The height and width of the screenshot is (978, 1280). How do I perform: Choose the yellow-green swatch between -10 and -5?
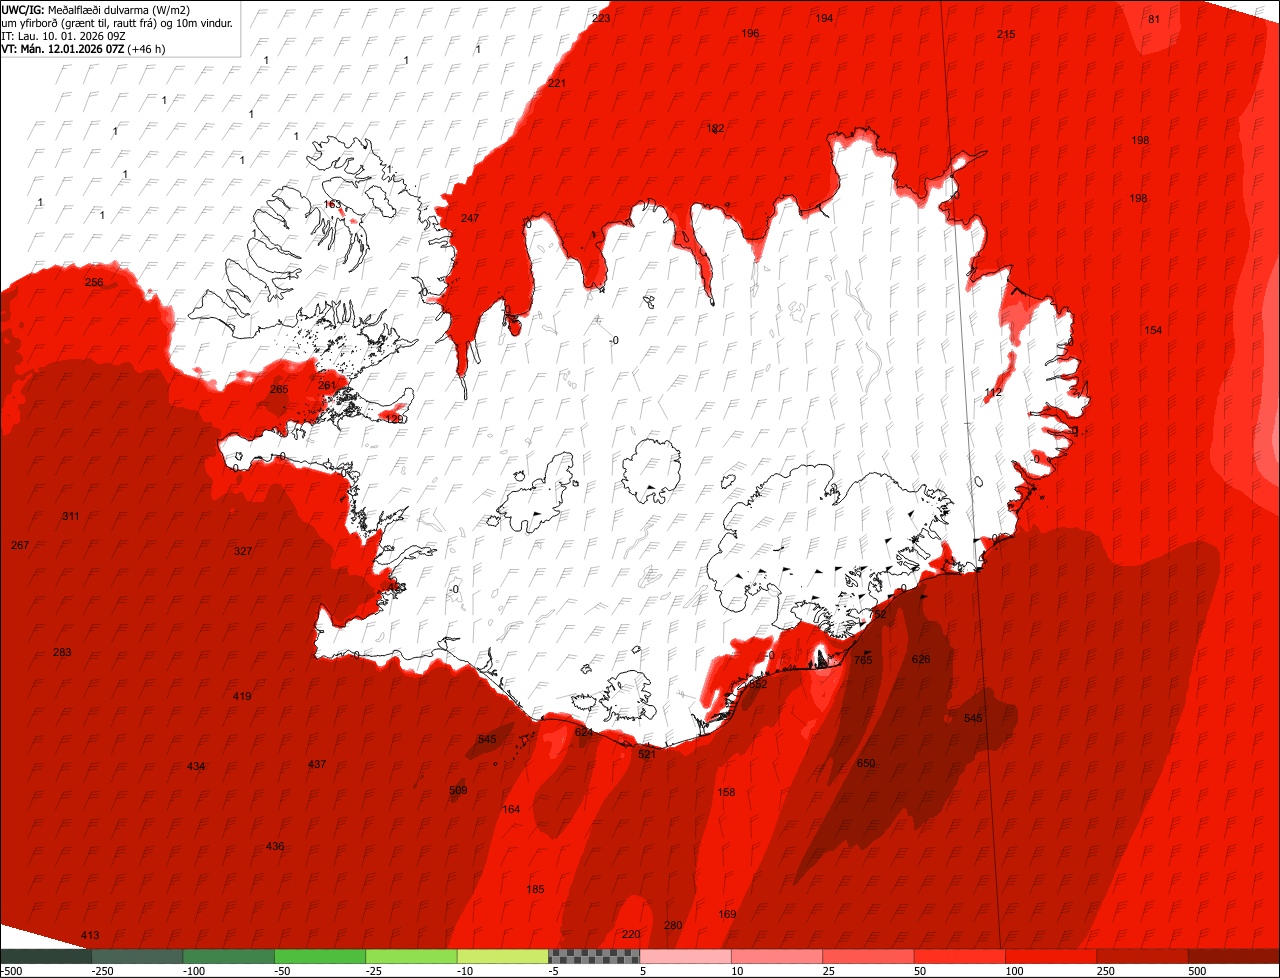point(503,956)
